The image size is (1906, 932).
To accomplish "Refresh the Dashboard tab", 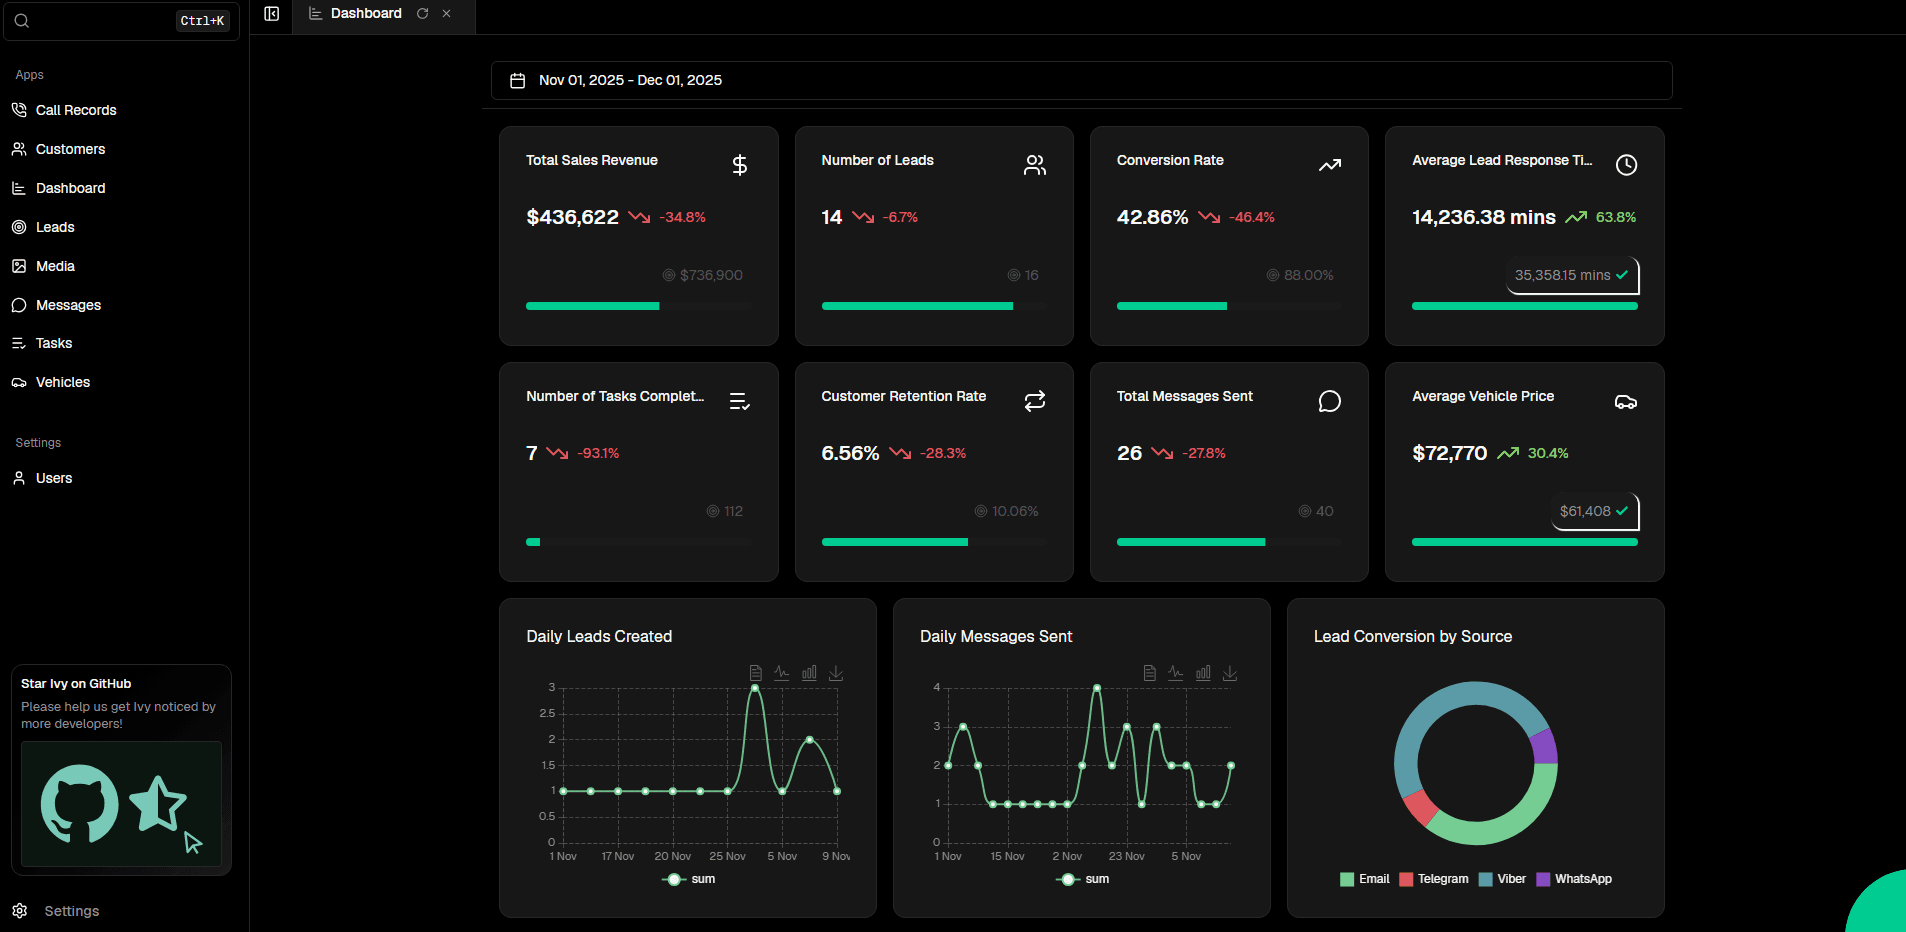I will [x=423, y=13].
